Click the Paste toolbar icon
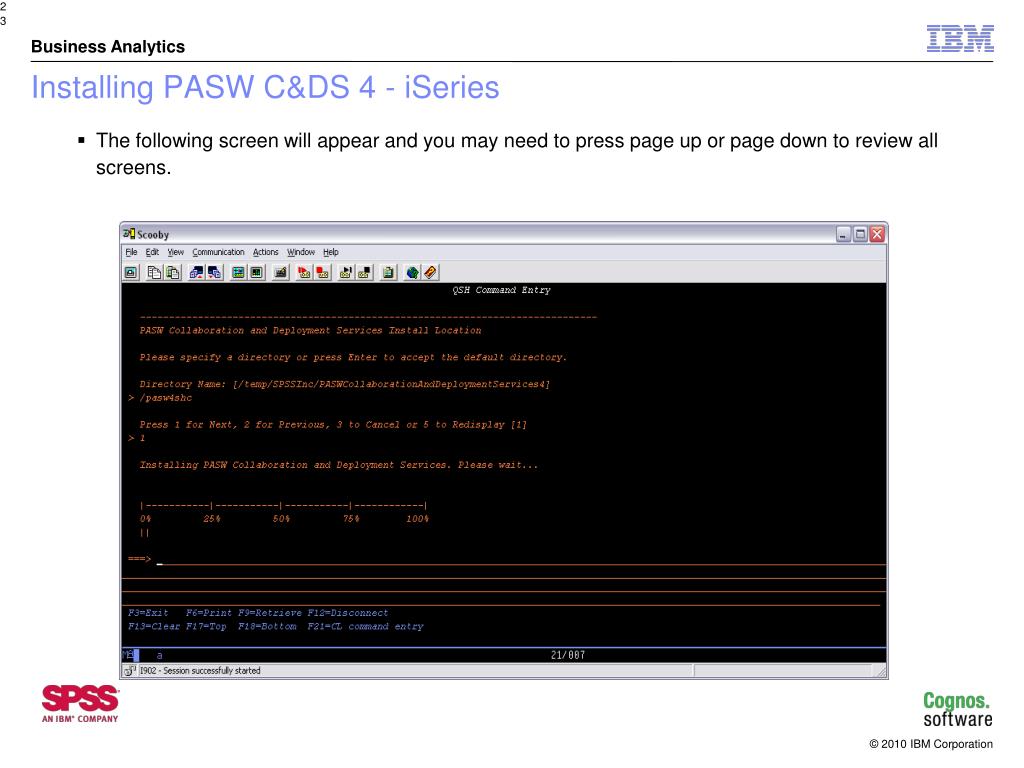The image size is (1024, 768). 173,273
